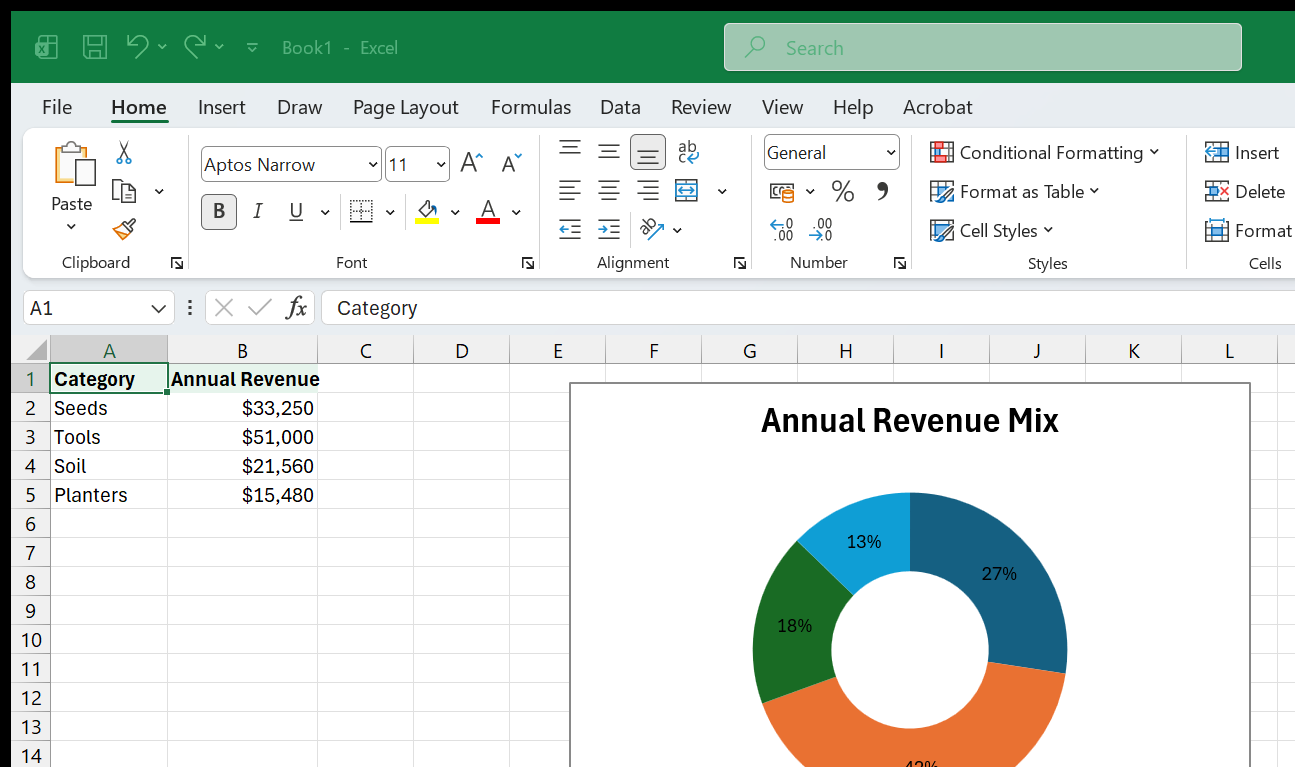The width and height of the screenshot is (1295, 767).
Task: Select the Format Painter brush
Action: click(124, 229)
